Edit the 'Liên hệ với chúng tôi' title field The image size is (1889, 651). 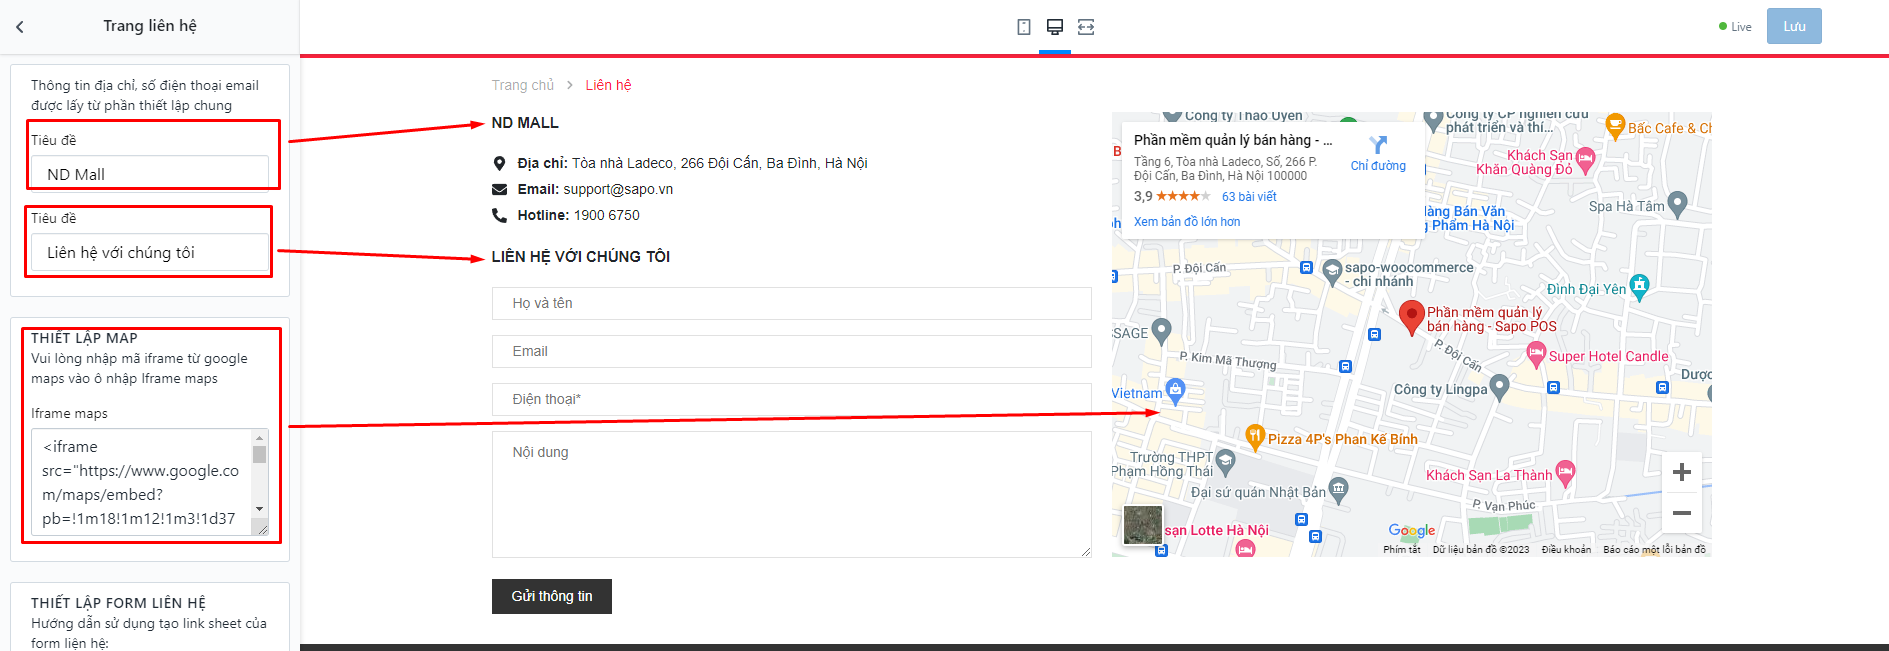(150, 252)
